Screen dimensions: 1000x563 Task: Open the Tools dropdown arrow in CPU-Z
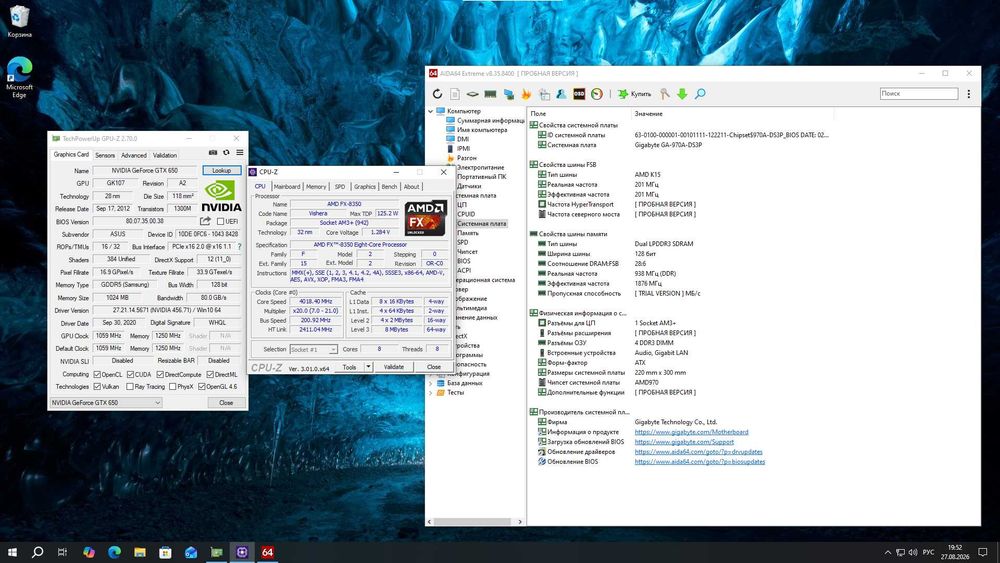point(368,367)
